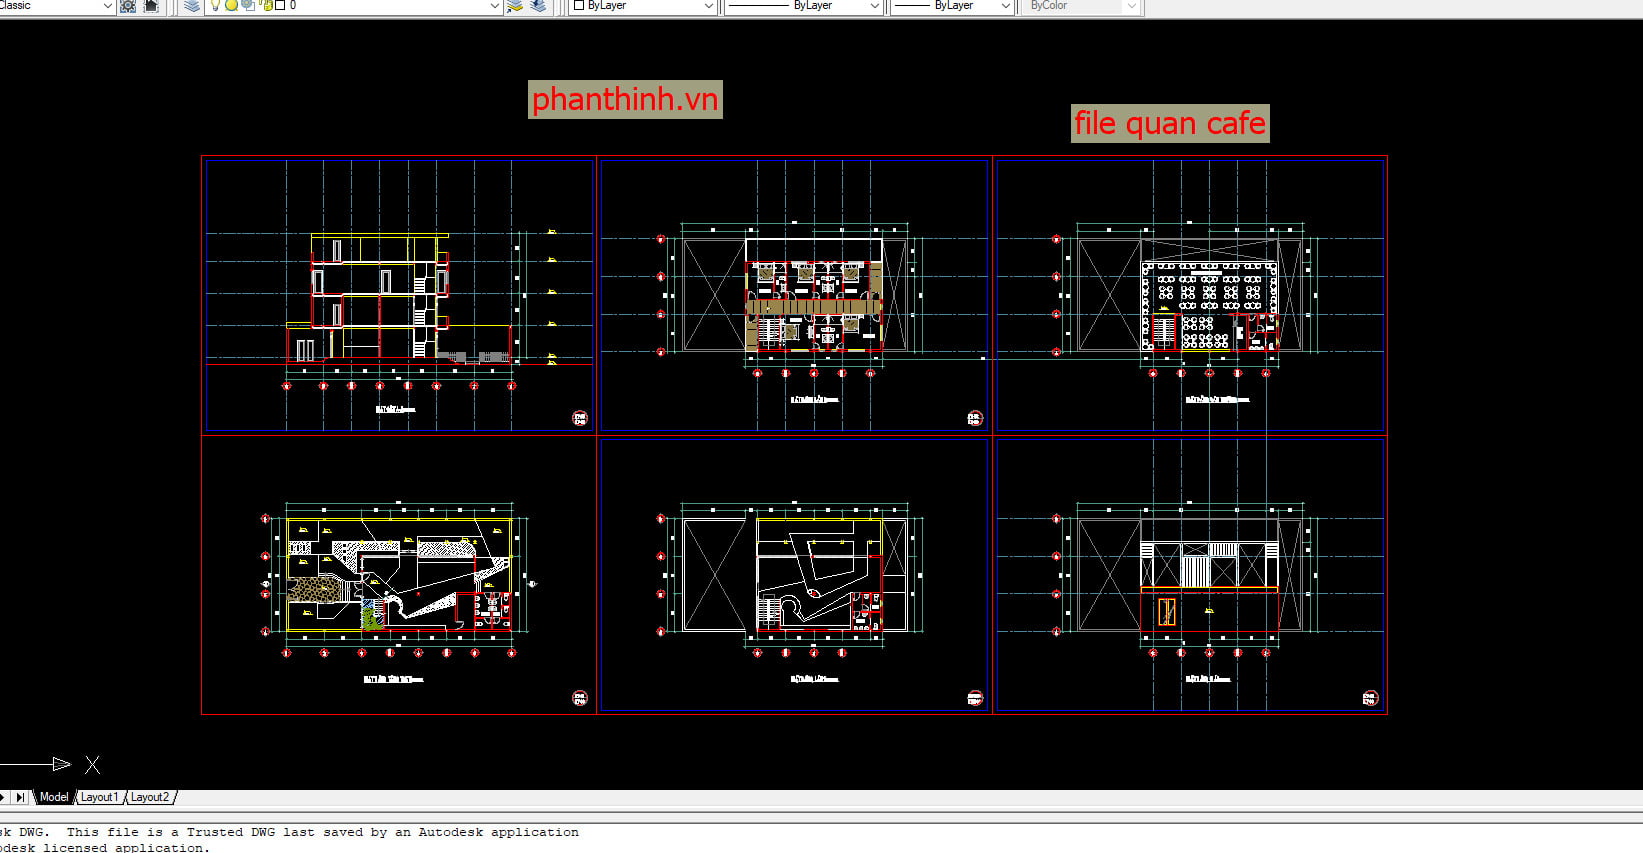Image resolution: width=1643 pixels, height=853 pixels.
Task: Expand the layer 0 dropdown list
Action: (x=494, y=6)
